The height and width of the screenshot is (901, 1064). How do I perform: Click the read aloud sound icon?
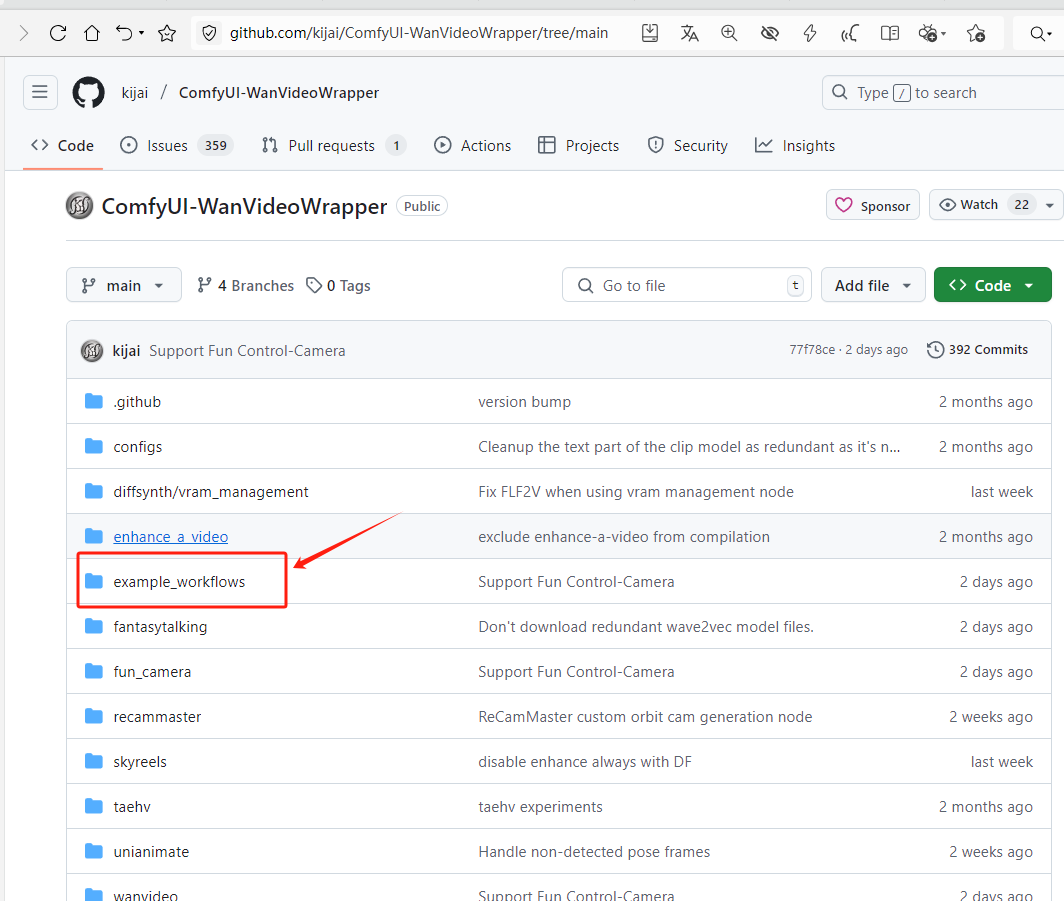(850, 33)
